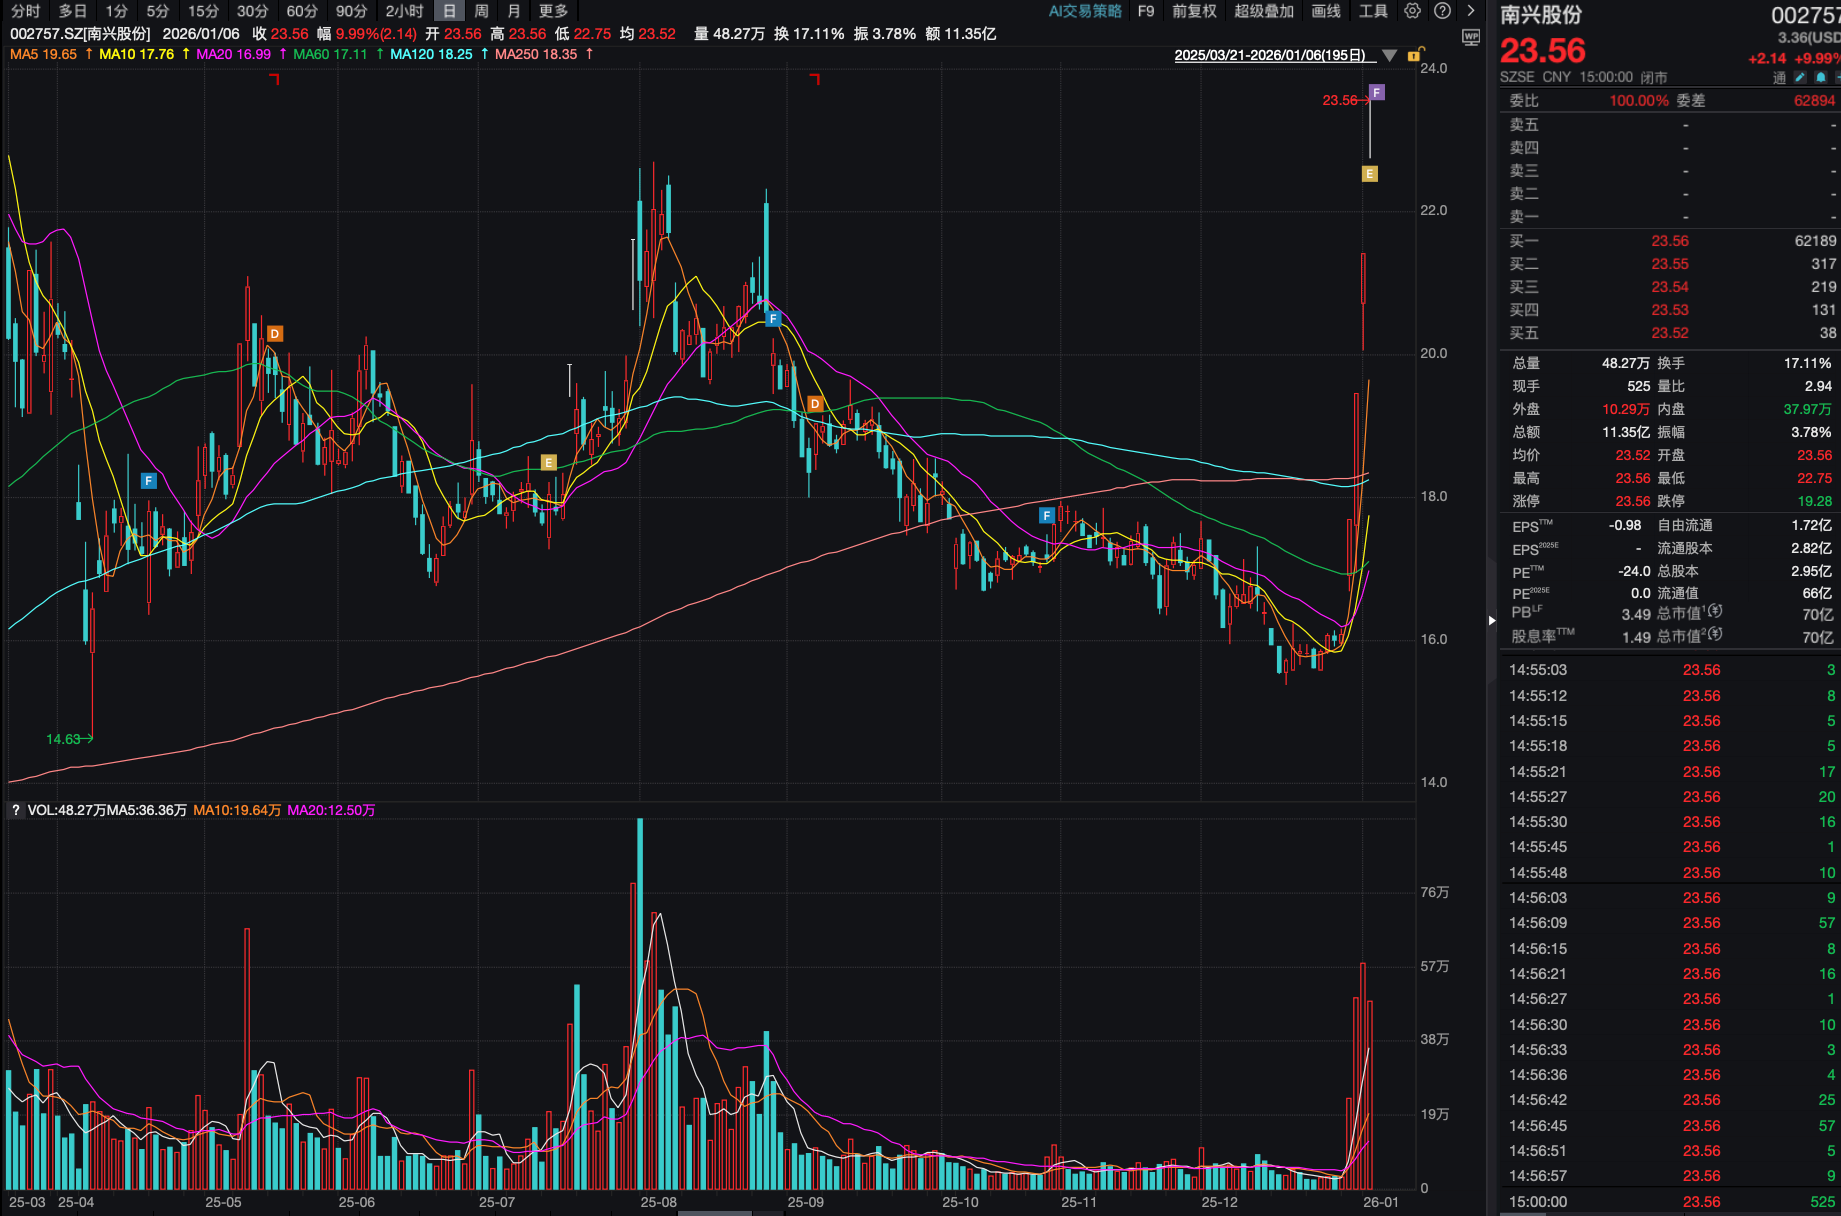Expand the date range dropdown triangle
Screen dimensions: 1841x1216
(1389, 55)
